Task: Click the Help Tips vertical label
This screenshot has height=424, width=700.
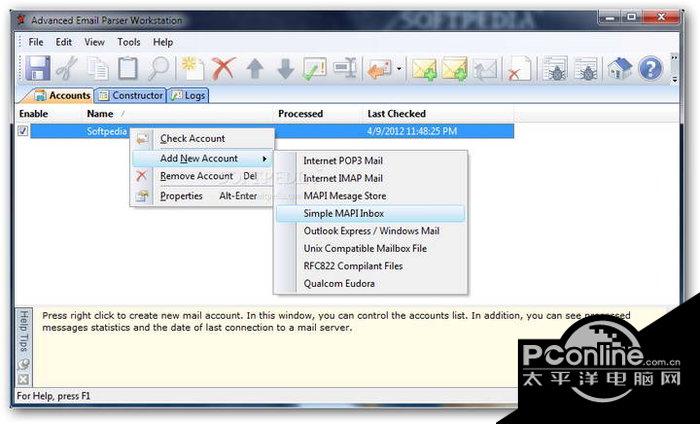Action: 24,331
